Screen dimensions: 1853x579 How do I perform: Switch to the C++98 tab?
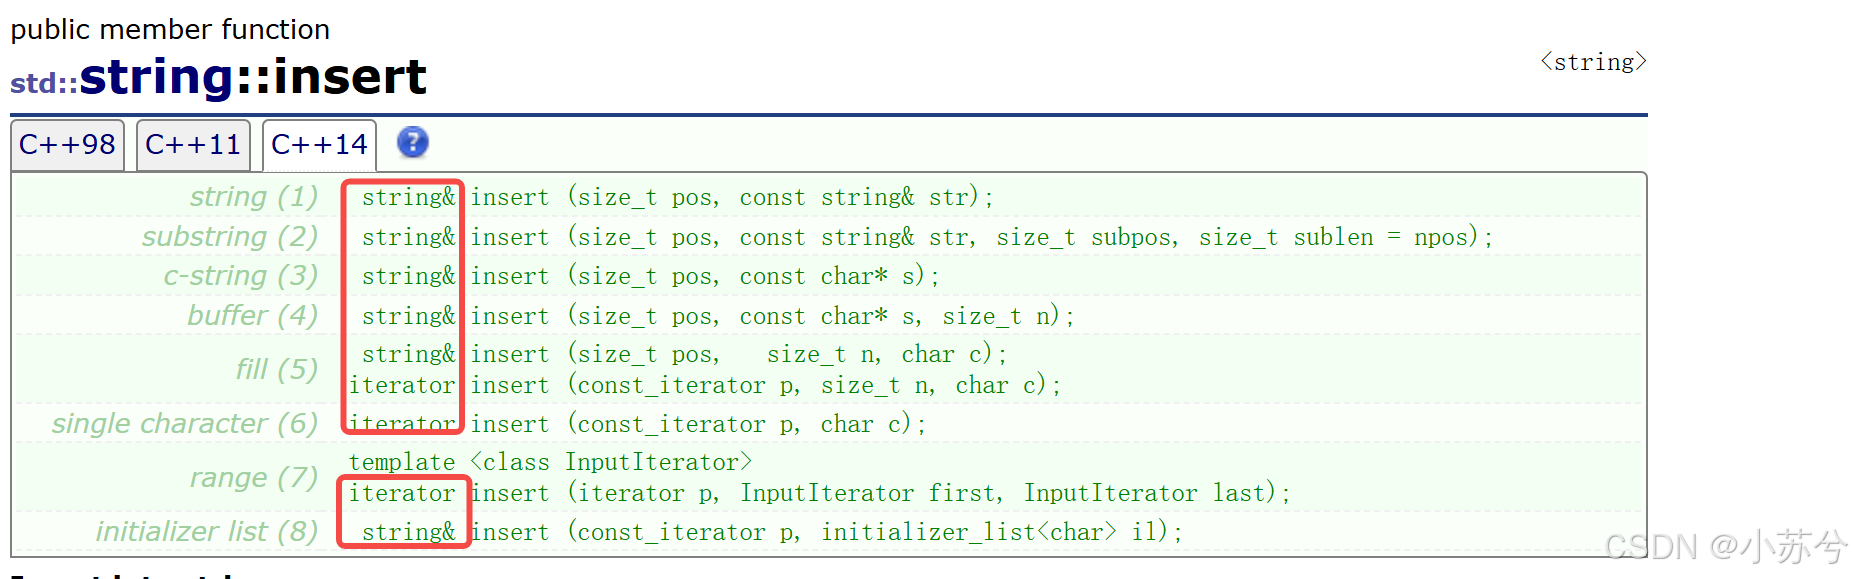pos(67,145)
